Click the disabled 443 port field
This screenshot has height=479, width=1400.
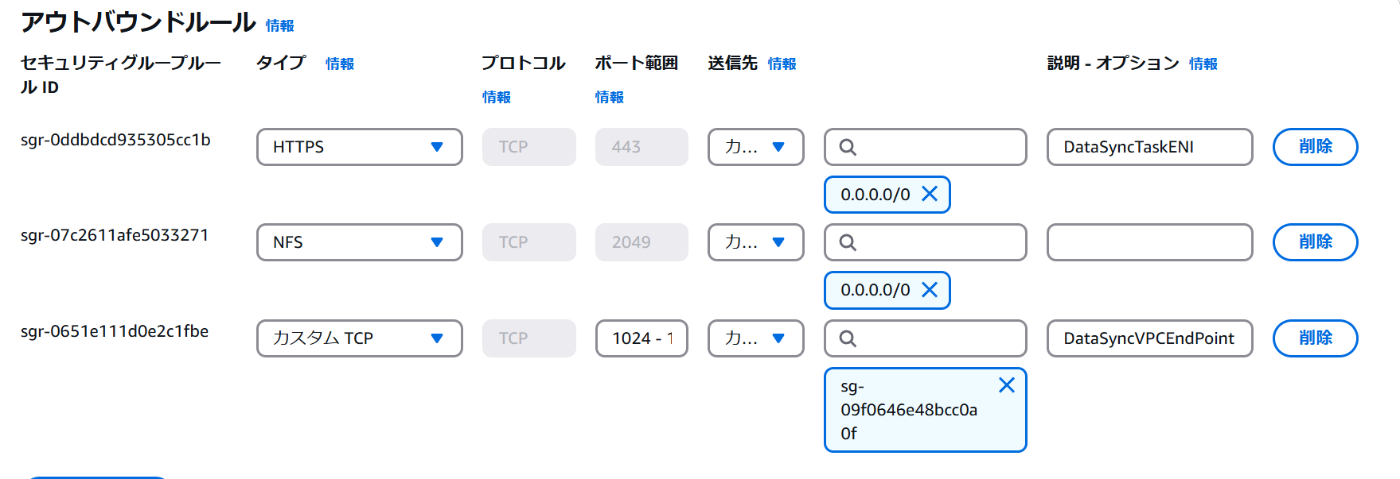642,147
